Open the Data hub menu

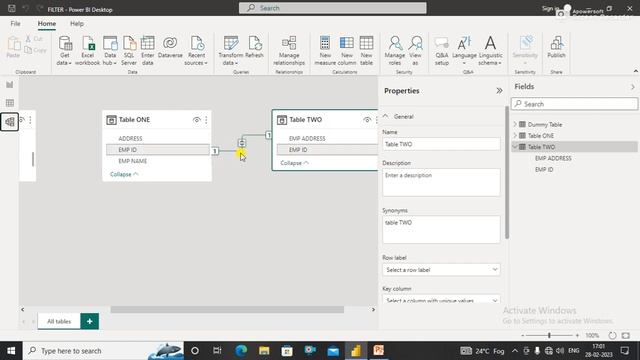[110, 51]
